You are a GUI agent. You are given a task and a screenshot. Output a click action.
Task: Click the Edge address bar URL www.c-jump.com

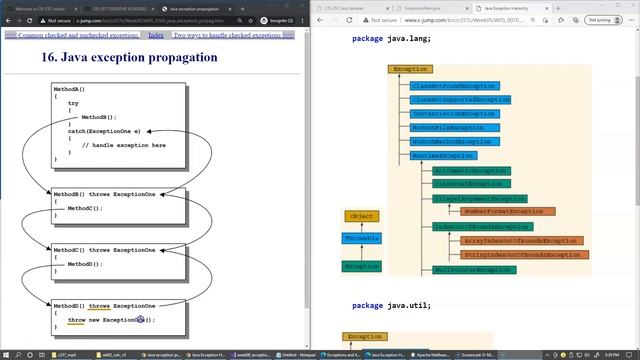(x=464, y=20)
